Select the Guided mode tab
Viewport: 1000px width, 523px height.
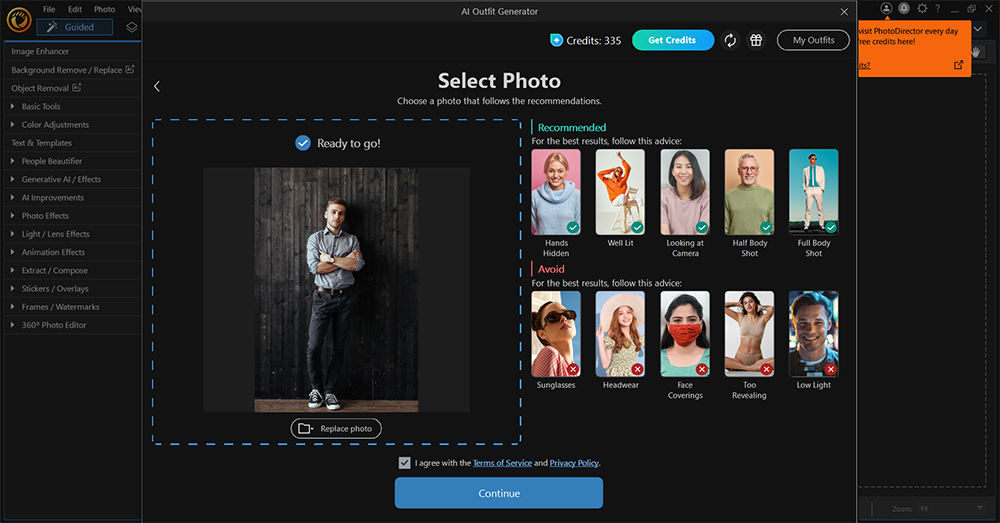click(x=75, y=27)
